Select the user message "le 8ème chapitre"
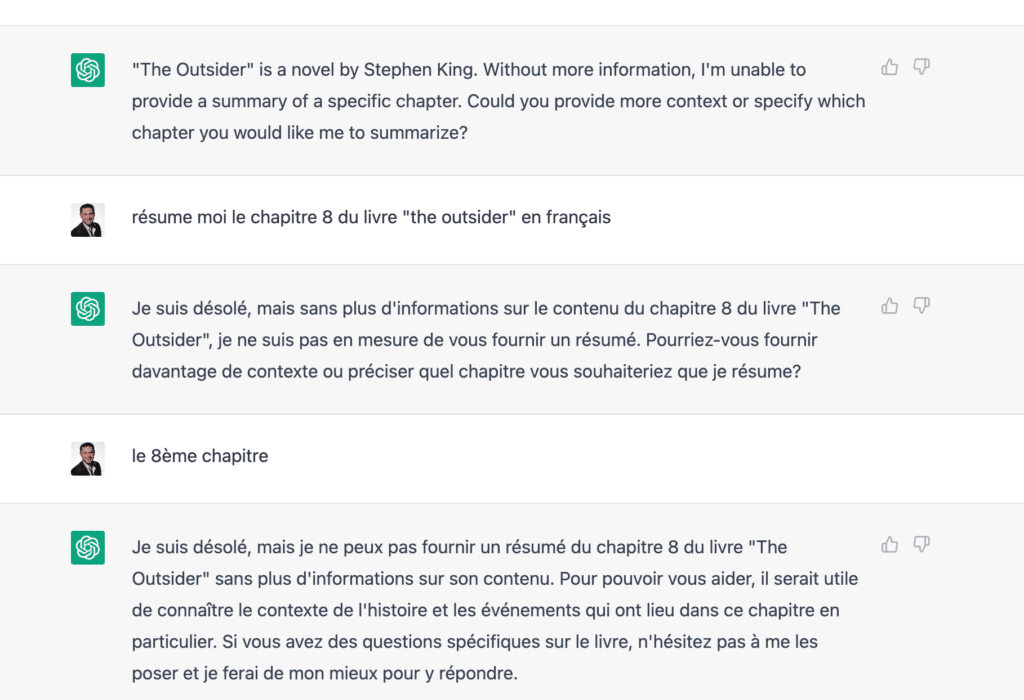This screenshot has height=700, width=1024. click(200, 456)
